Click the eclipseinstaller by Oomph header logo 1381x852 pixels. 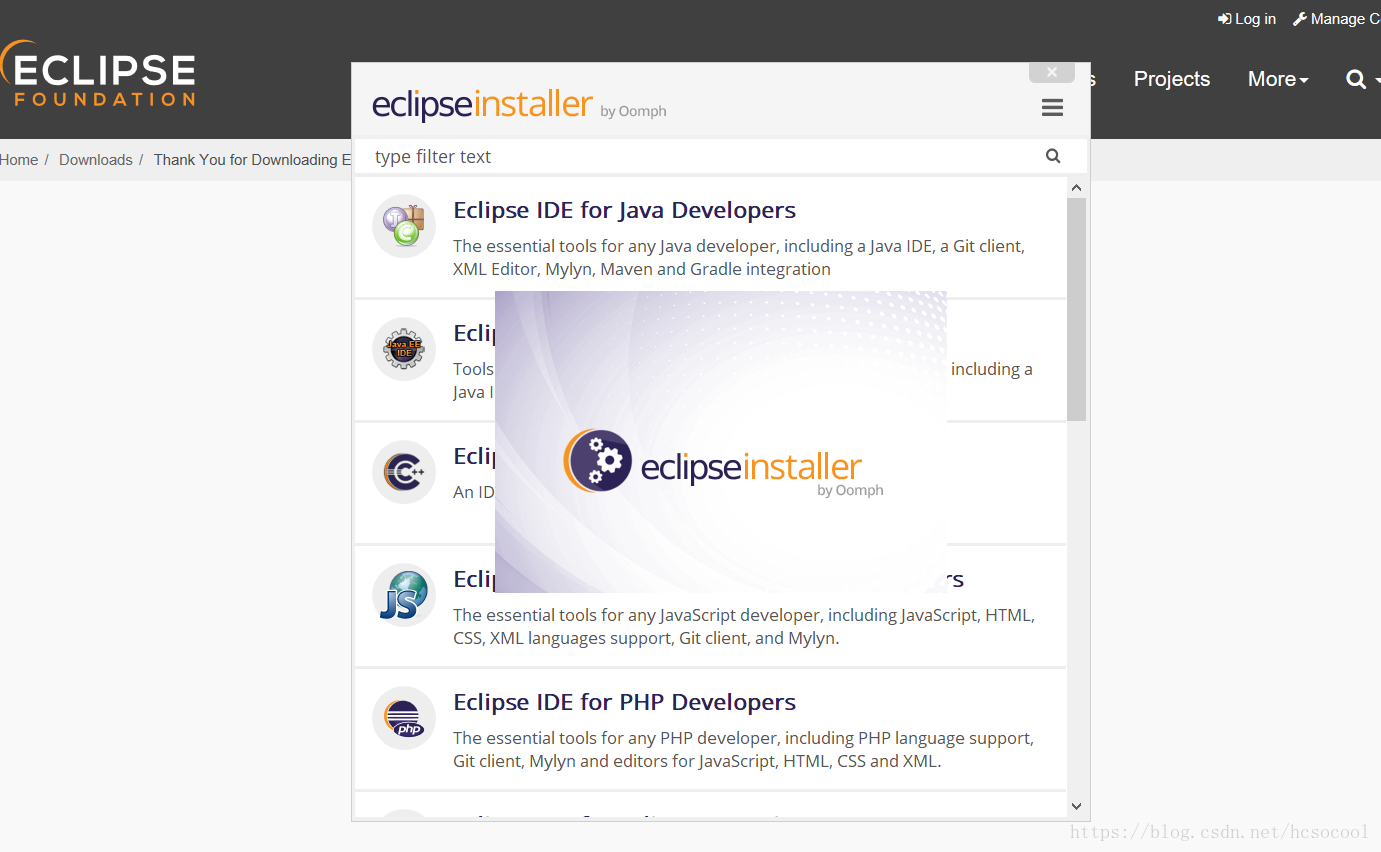519,105
